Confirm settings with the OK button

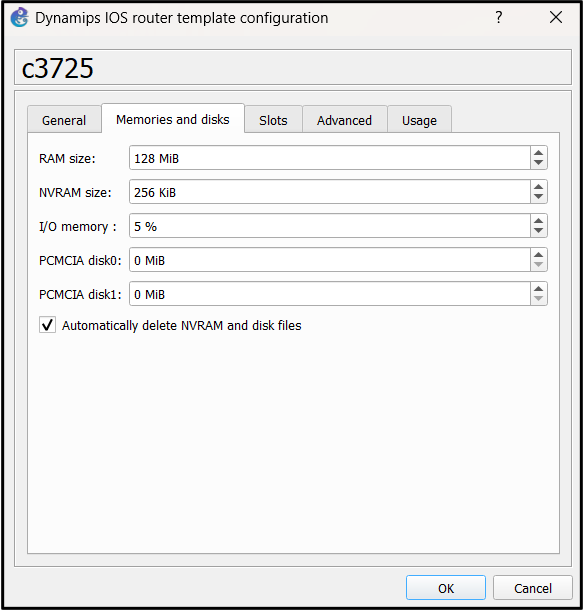(446, 588)
